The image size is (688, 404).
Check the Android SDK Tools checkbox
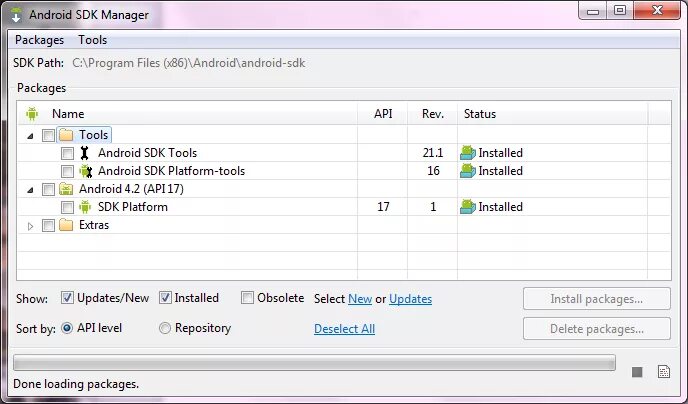pyautogui.click(x=67, y=153)
